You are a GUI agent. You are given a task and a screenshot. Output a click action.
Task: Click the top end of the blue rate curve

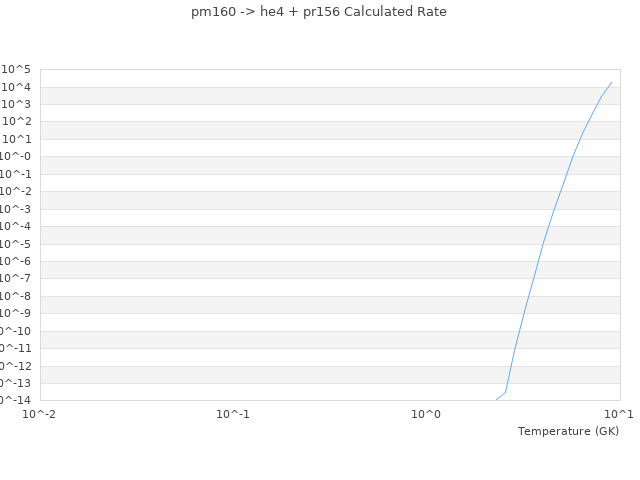(x=611, y=82)
